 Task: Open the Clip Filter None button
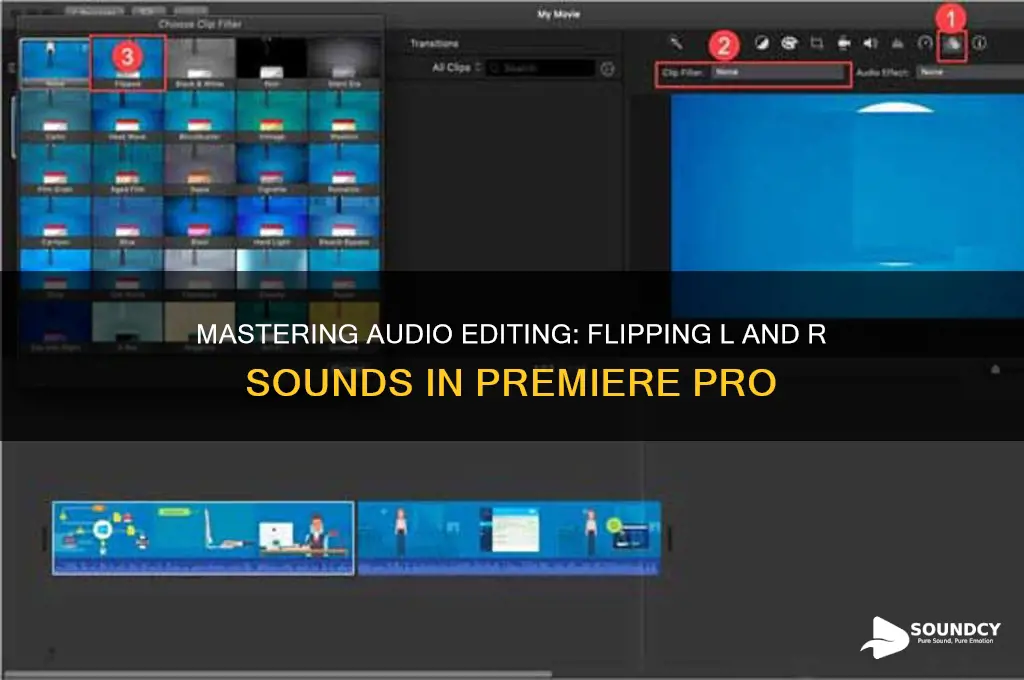coord(778,73)
